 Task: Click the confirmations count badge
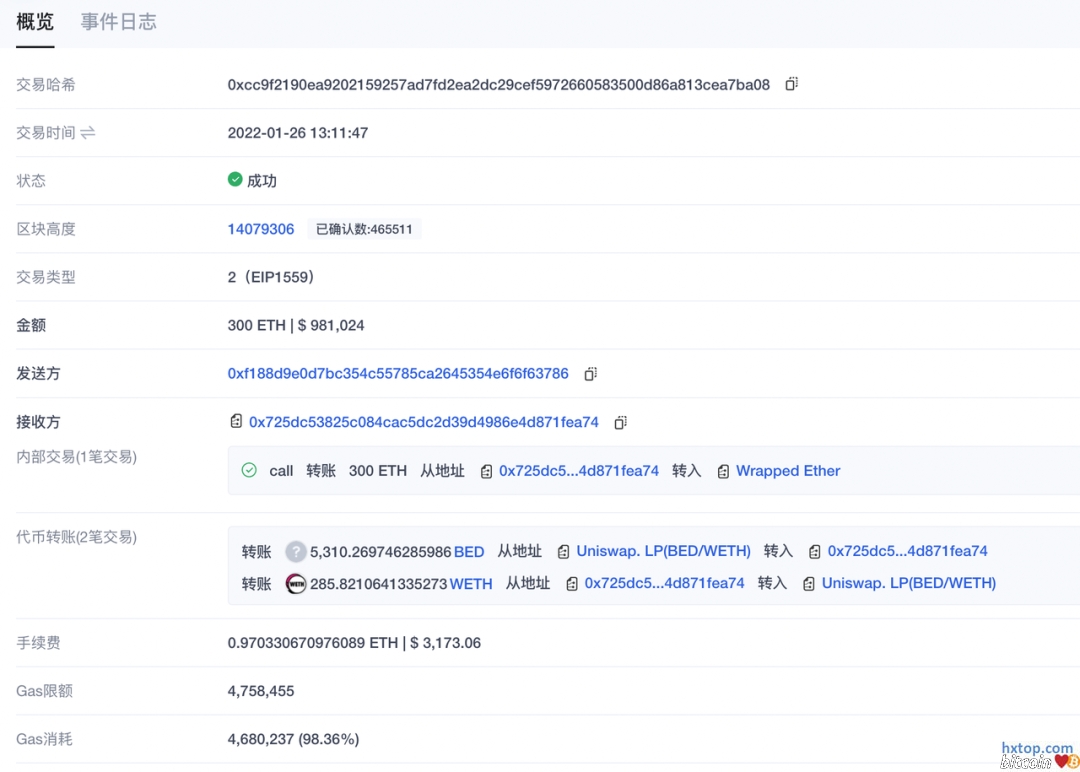tap(364, 229)
